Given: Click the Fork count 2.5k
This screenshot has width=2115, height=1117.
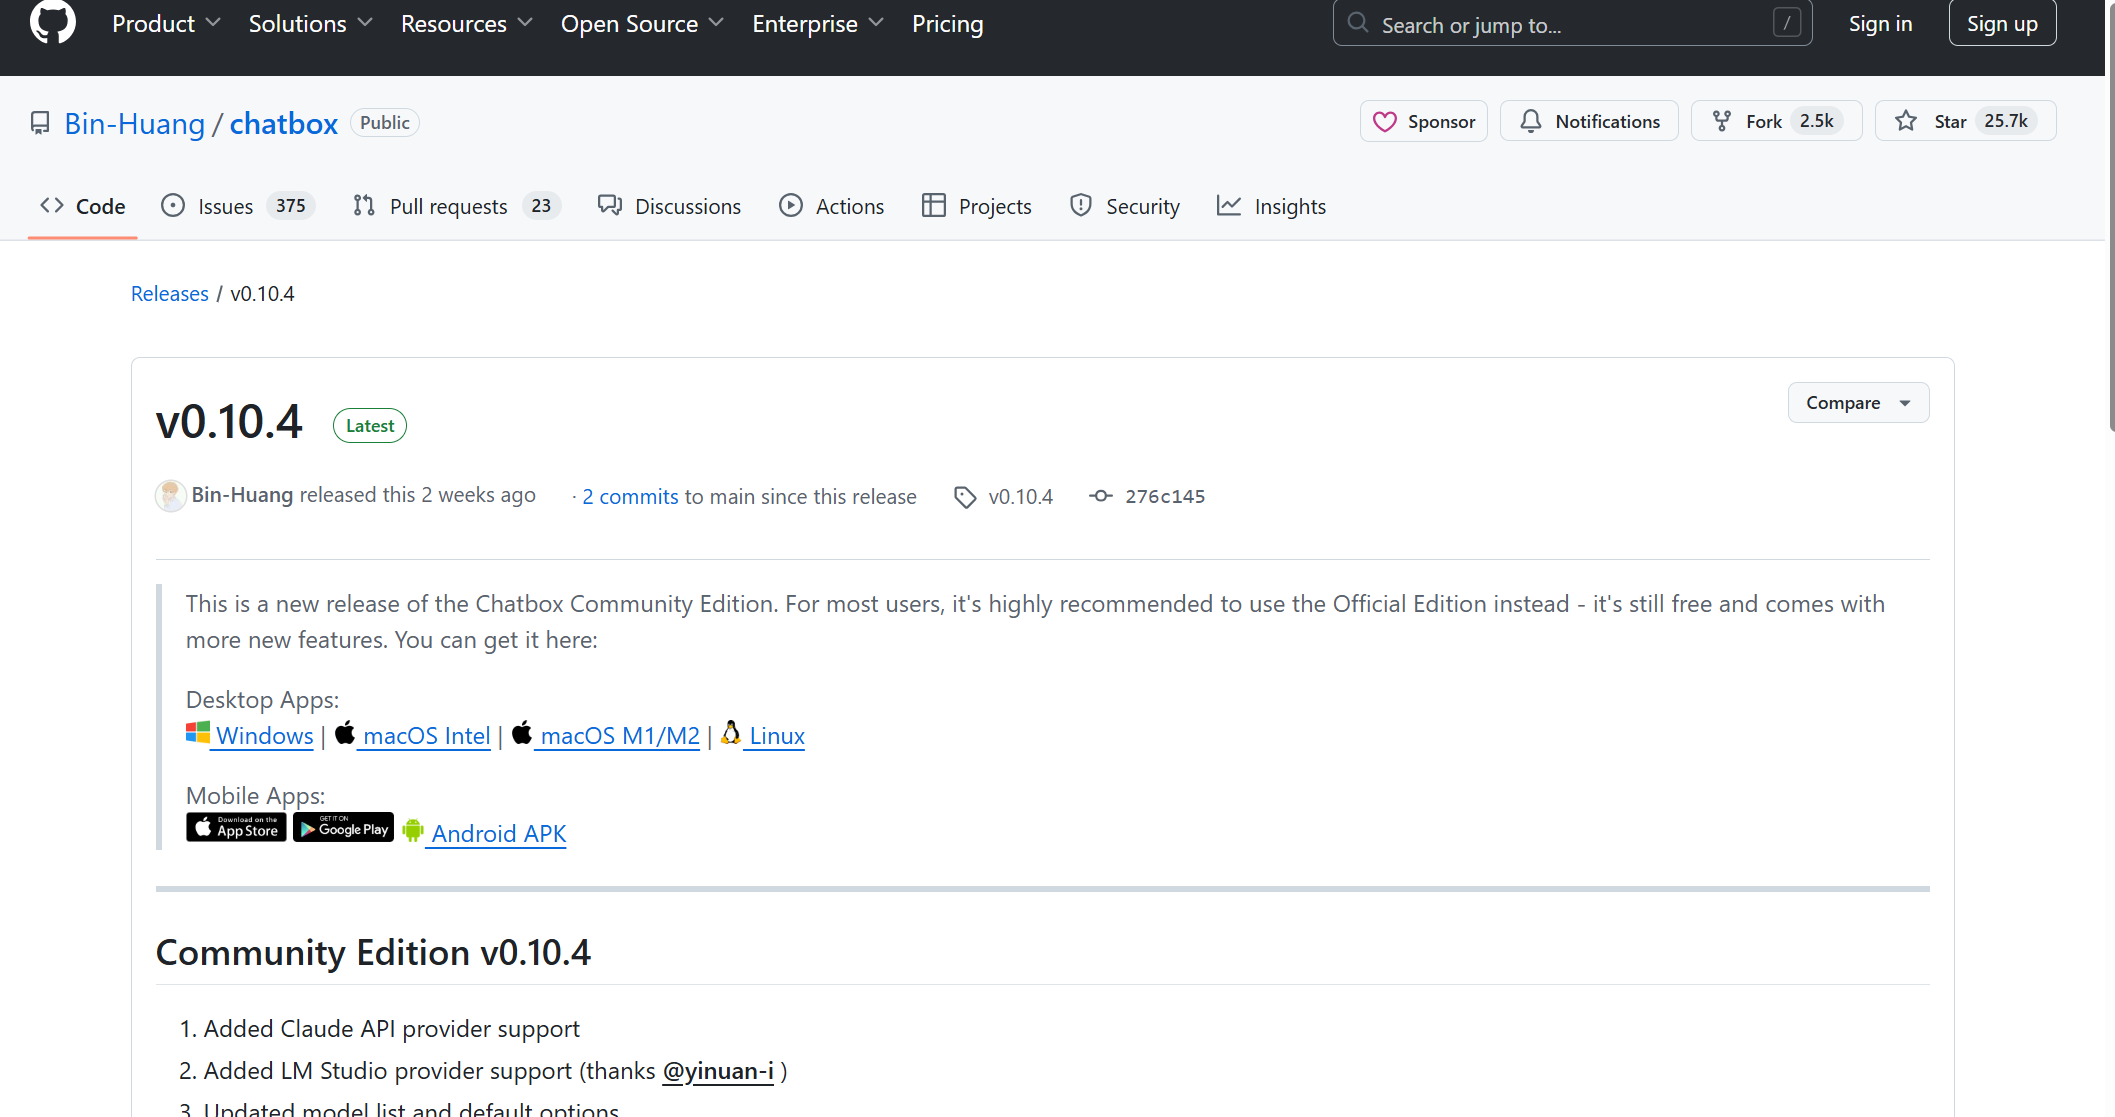Looking at the screenshot, I should [1816, 121].
